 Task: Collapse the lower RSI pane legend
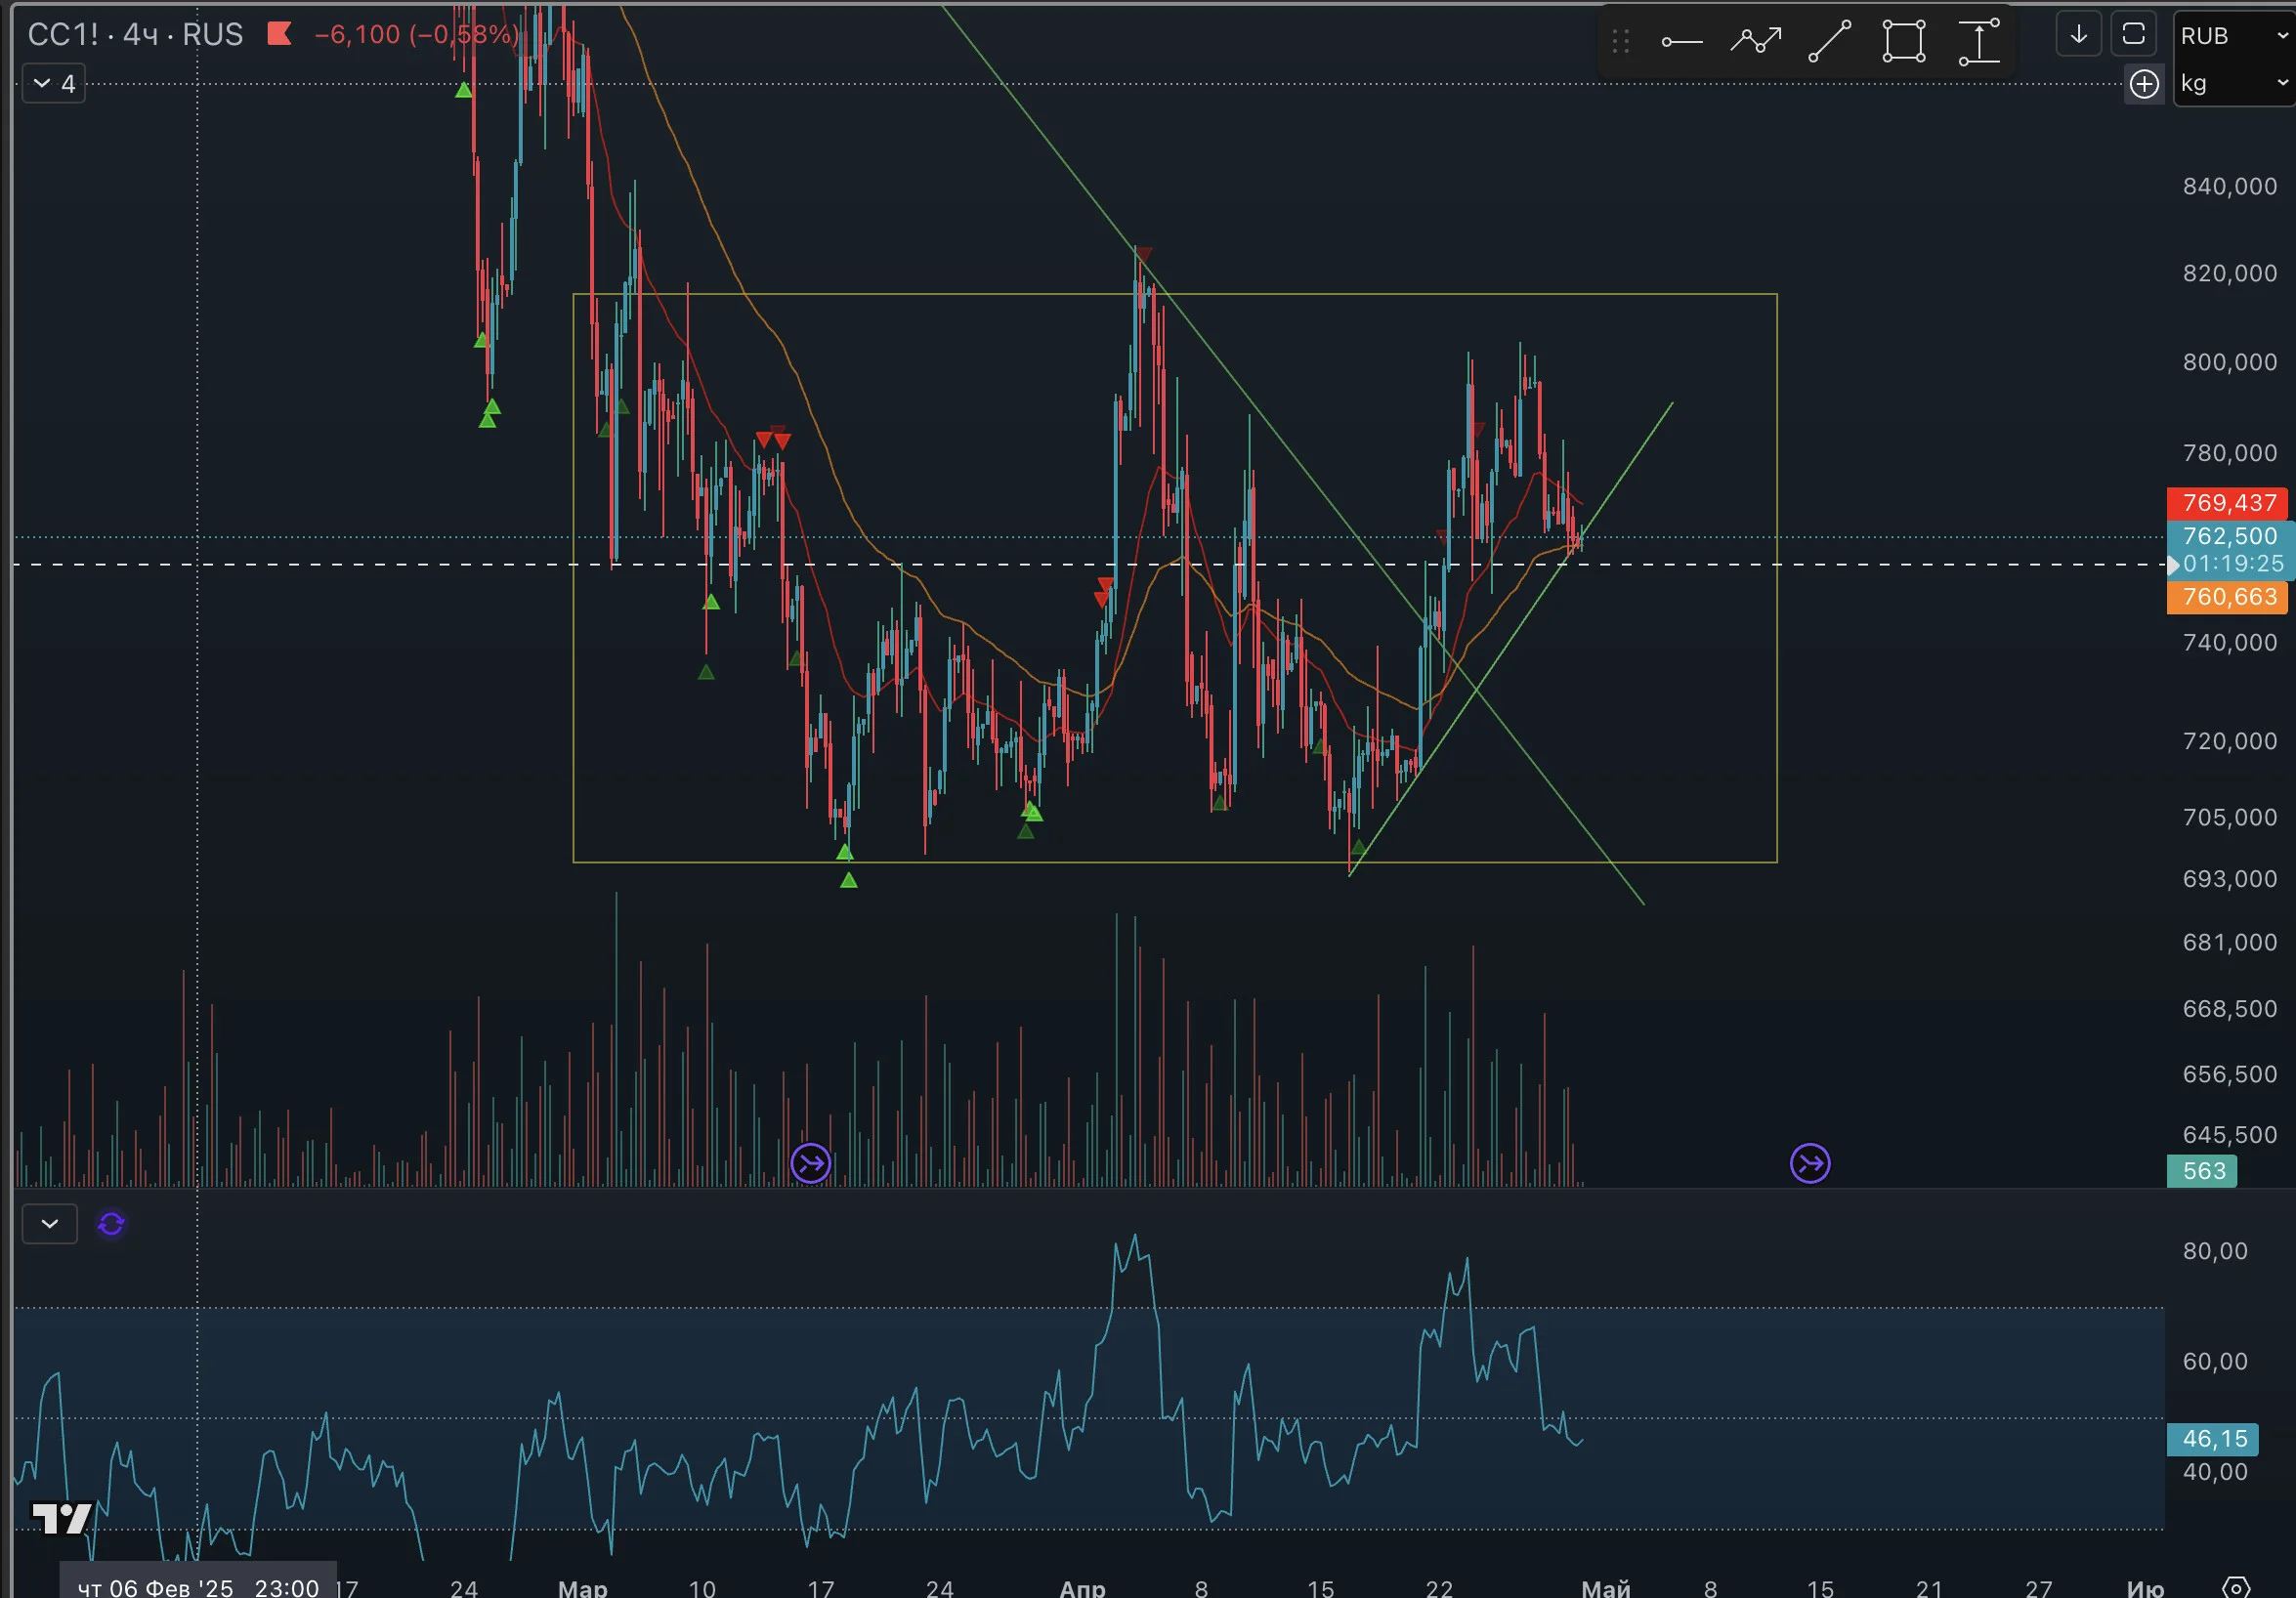pyautogui.click(x=49, y=1223)
